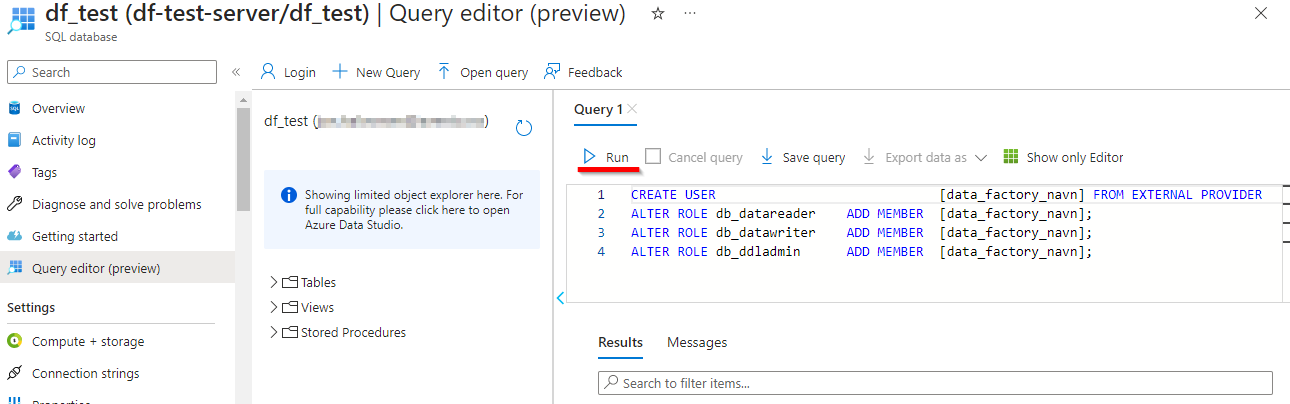Click the refresh object explorer icon
The width and height of the screenshot is (1290, 404).
click(x=523, y=128)
